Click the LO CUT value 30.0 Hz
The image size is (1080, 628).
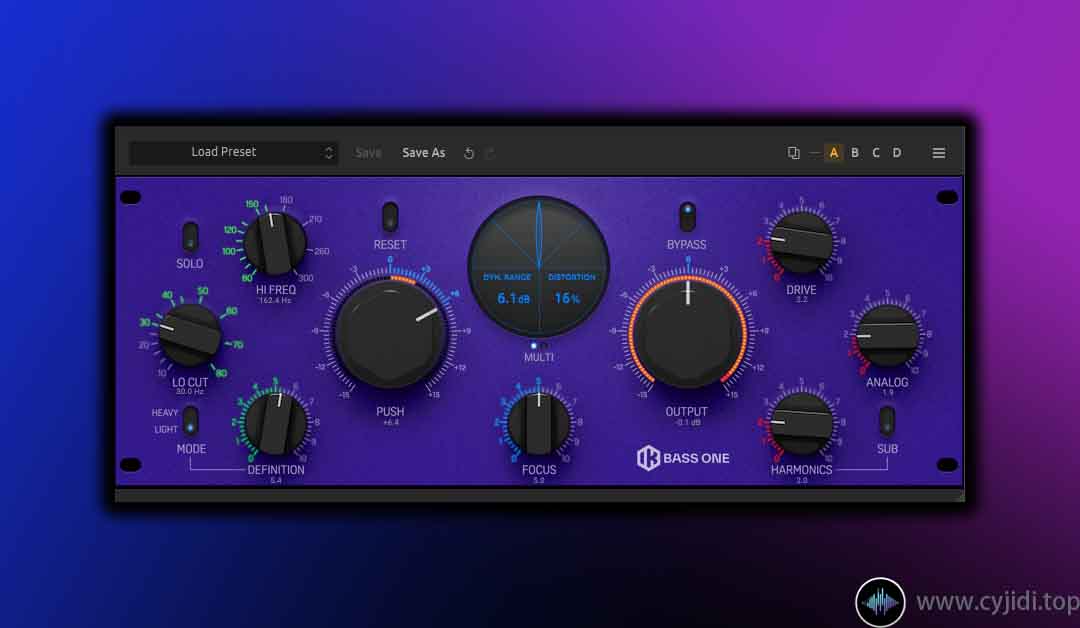(x=190, y=392)
